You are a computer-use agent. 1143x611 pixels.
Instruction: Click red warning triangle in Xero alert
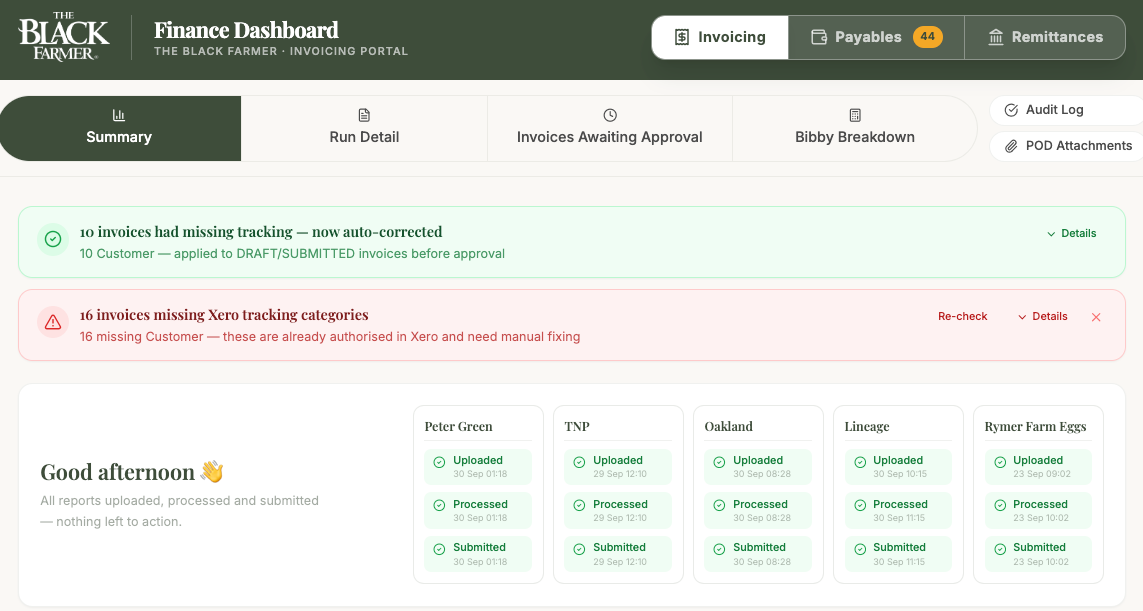(52, 322)
